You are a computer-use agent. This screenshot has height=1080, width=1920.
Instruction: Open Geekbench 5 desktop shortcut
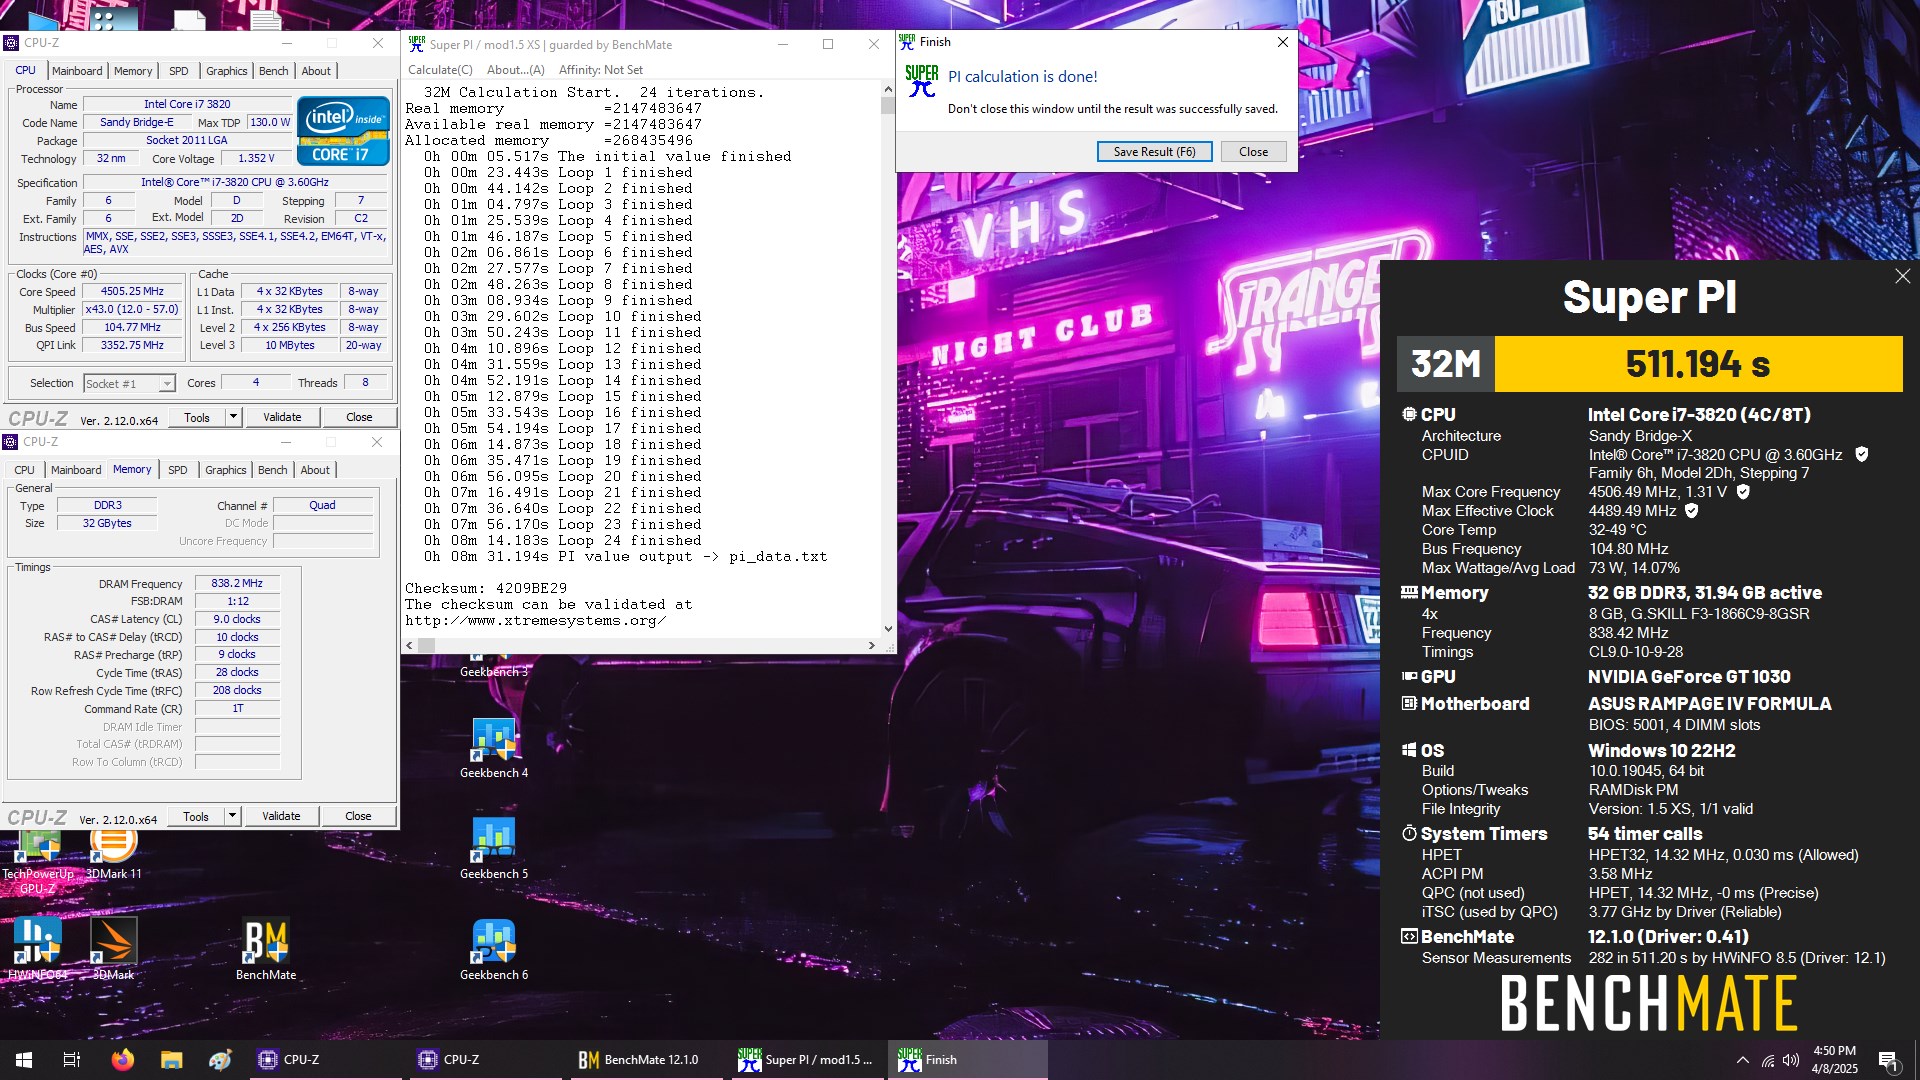tap(494, 848)
